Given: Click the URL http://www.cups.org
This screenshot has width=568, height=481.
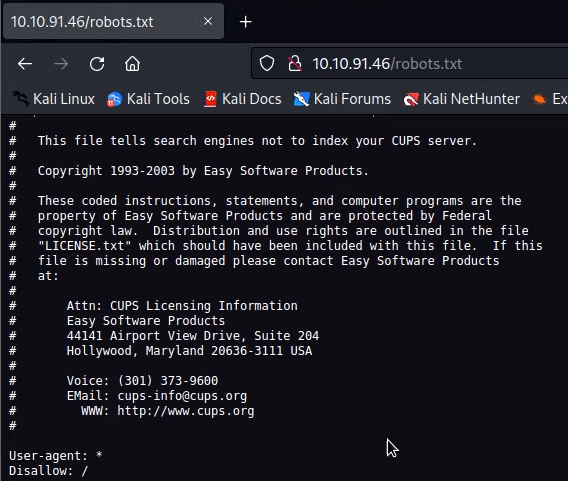Looking at the screenshot, I should pos(186,411).
